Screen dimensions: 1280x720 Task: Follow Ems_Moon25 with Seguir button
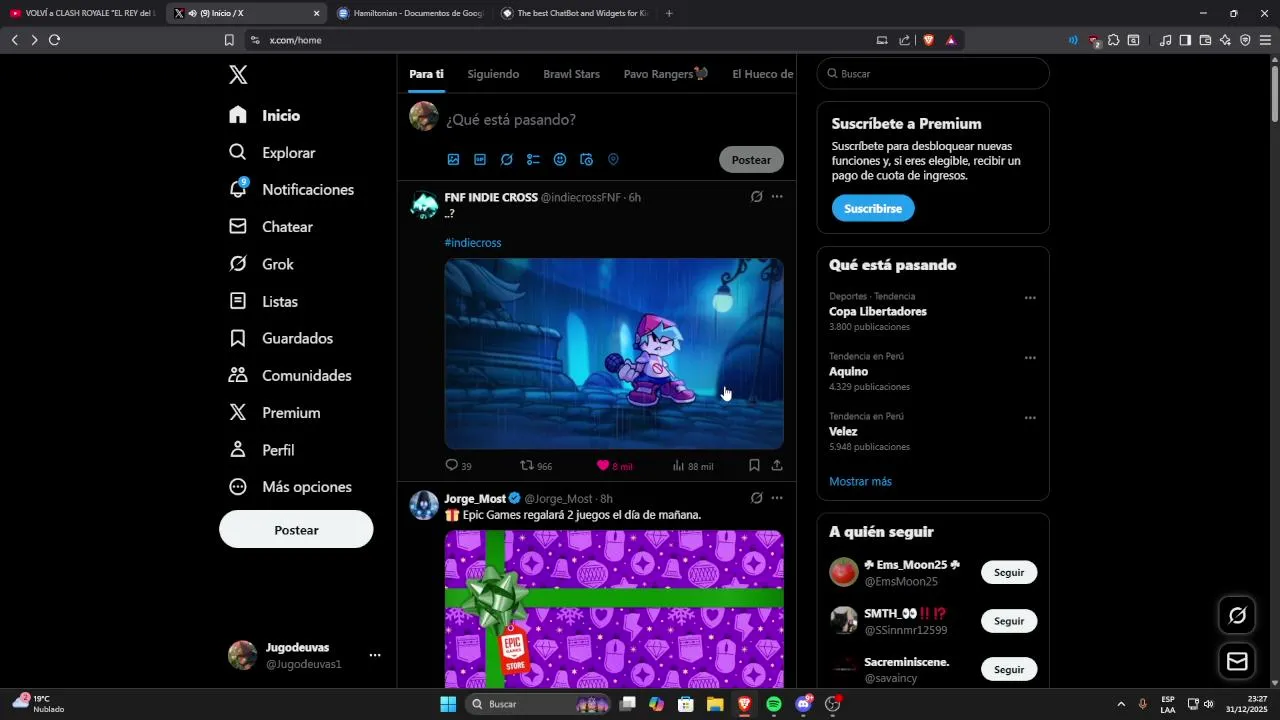click(1009, 573)
